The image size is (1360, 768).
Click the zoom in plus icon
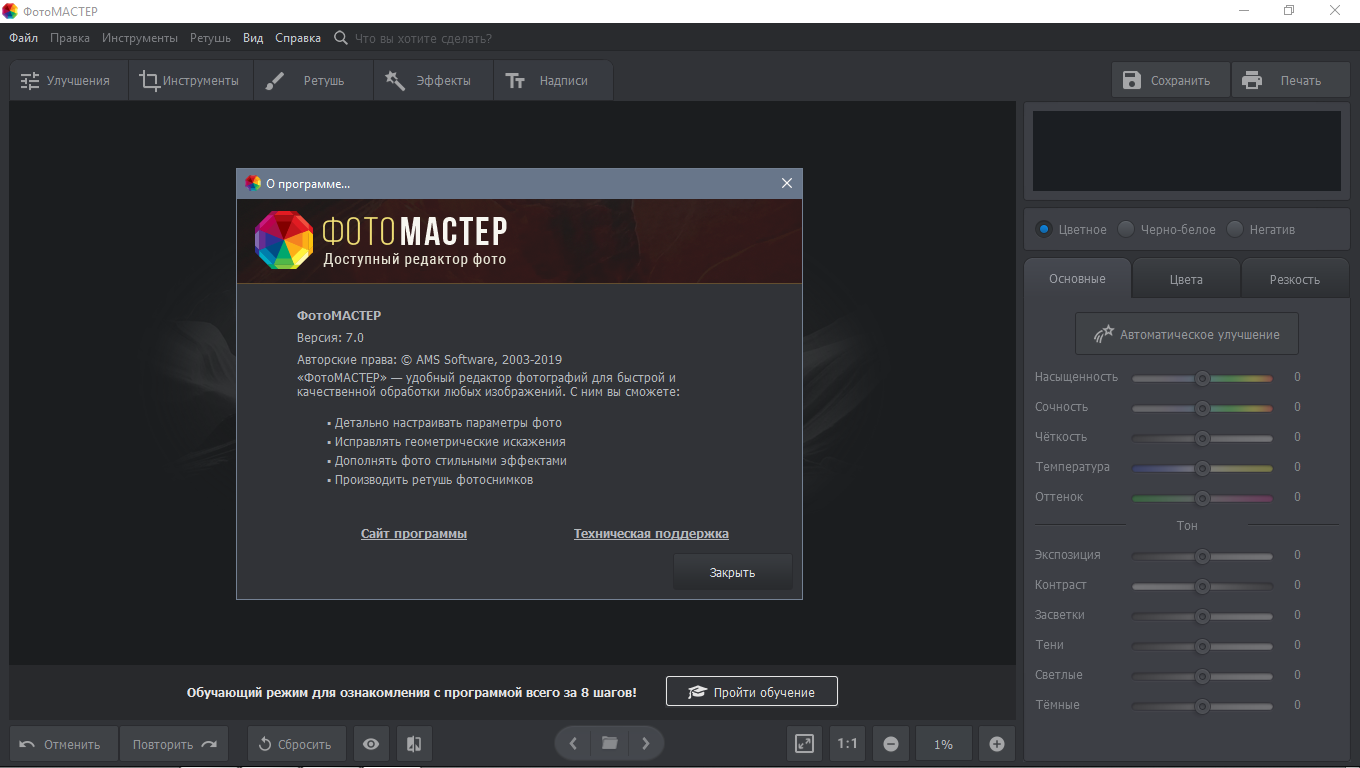tap(997, 744)
